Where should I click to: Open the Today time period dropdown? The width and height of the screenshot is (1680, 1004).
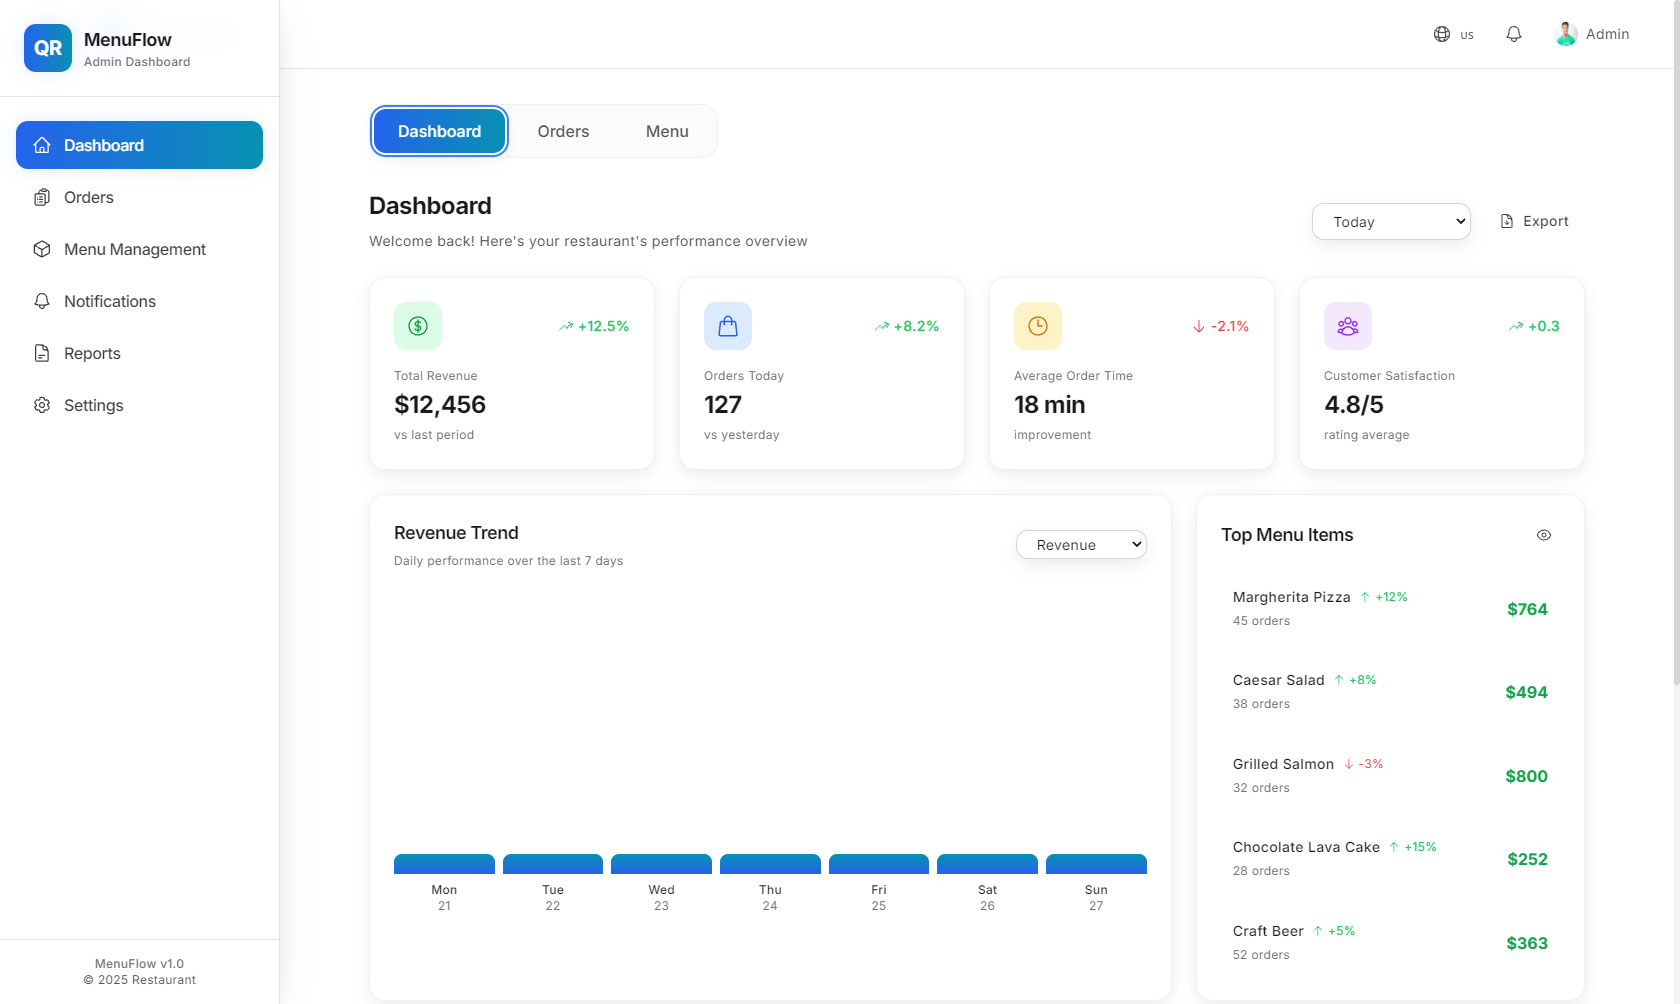coord(1391,222)
